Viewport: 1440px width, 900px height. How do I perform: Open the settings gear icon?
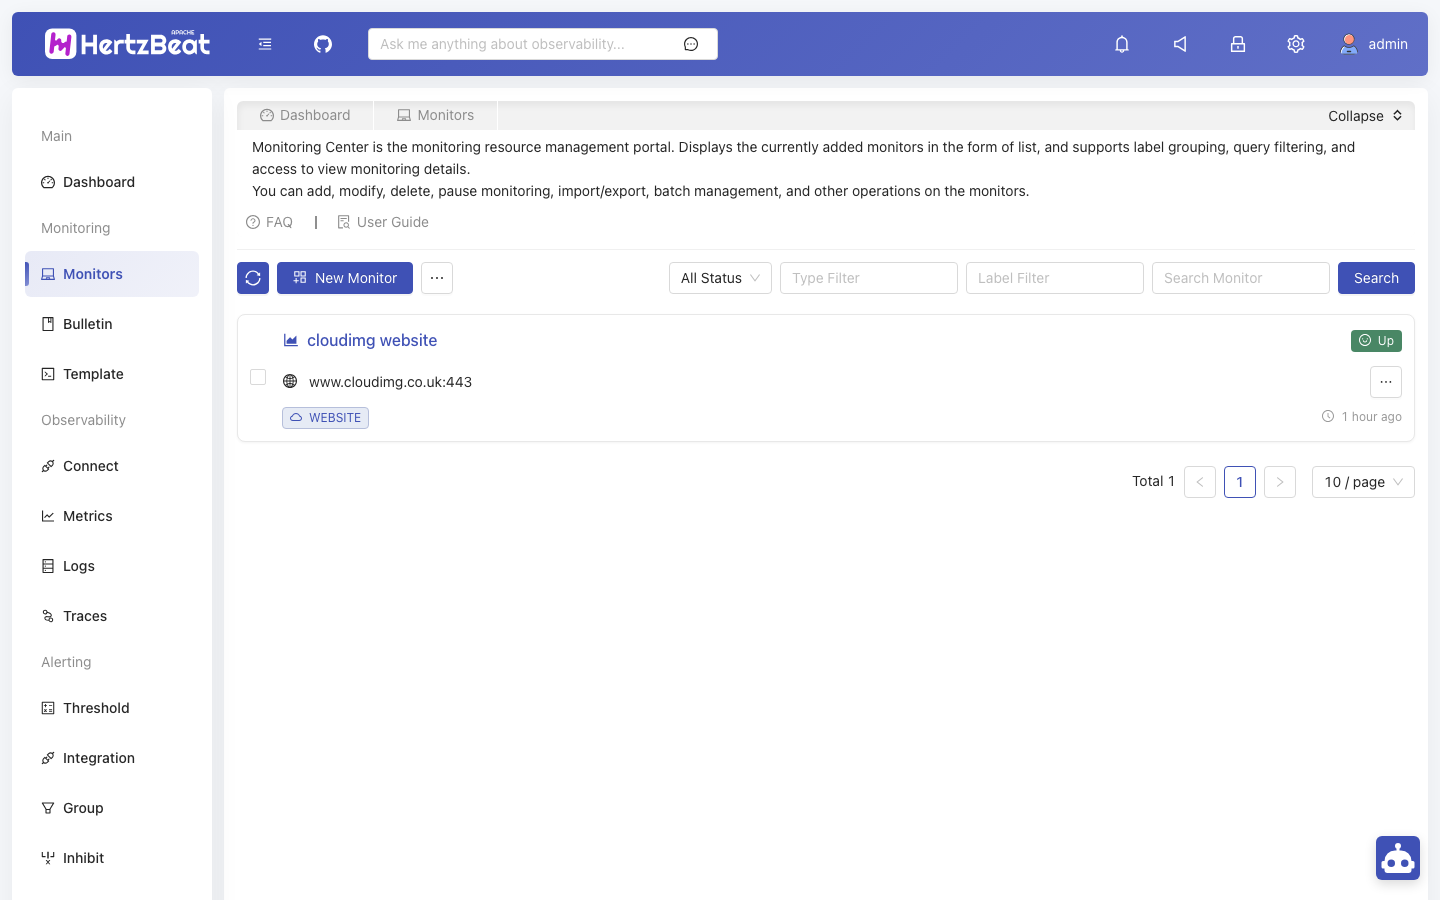tap(1296, 44)
